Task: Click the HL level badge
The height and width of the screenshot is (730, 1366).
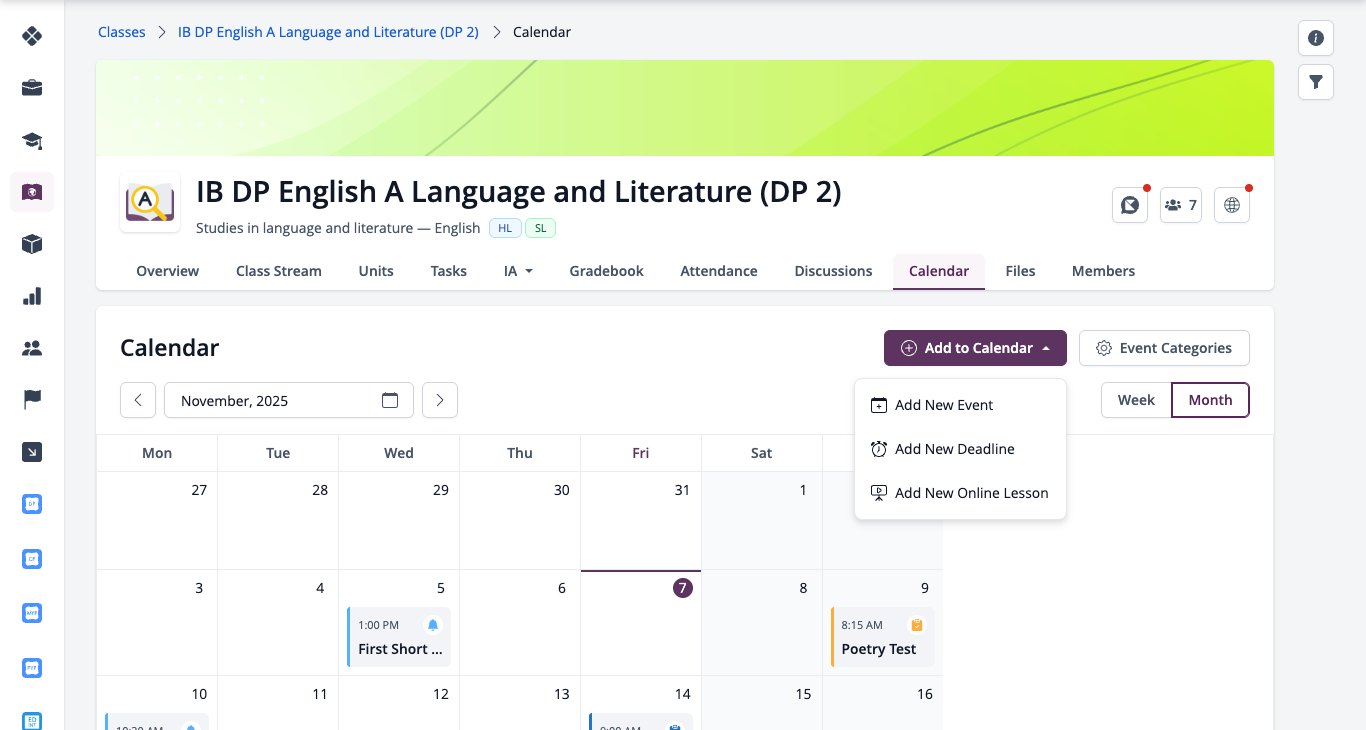Action: pos(505,228)
